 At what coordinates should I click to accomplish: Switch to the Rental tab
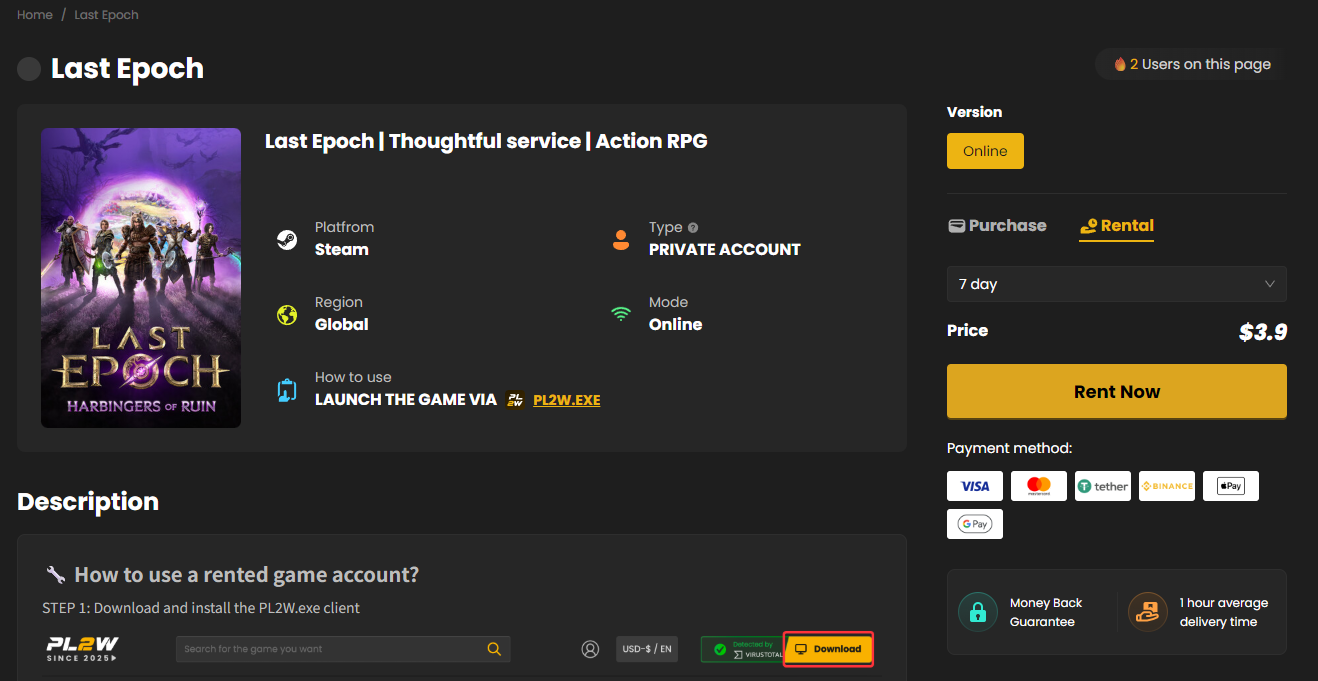pyautogui.click(x=1117, y=226)
